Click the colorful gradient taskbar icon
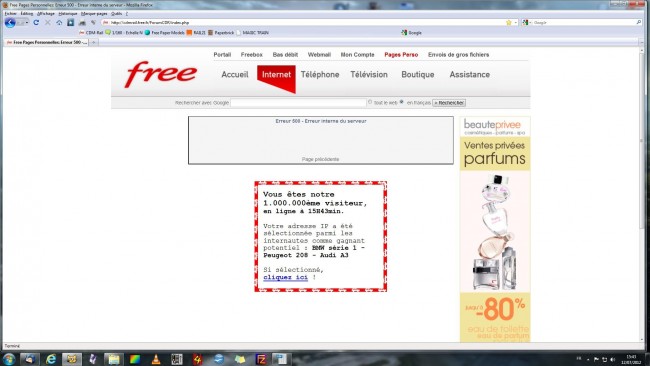650x366 pixels. (135, 359)
